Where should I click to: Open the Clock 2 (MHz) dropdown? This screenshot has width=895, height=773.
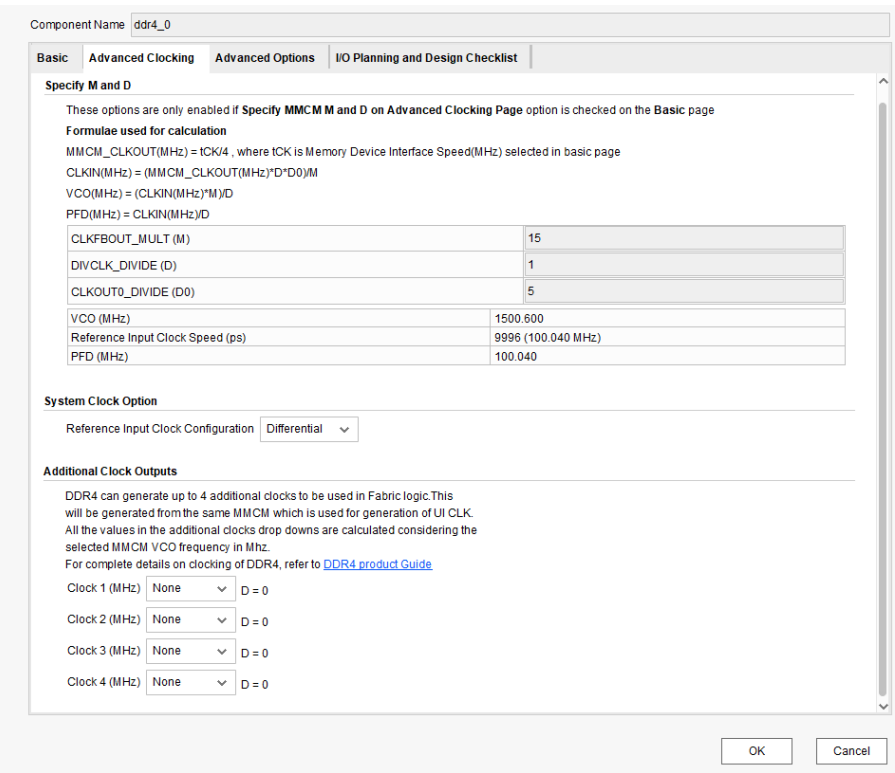(191, 620)
